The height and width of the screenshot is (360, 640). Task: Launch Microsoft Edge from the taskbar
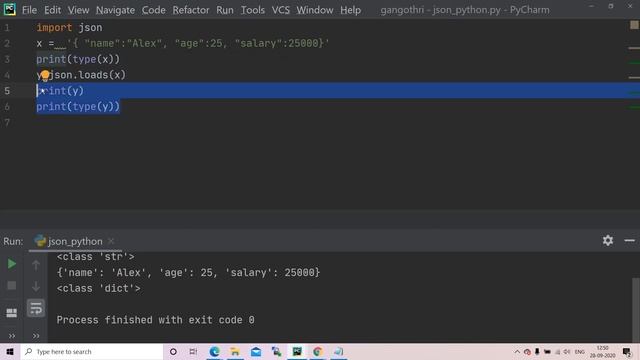point(214,351)
